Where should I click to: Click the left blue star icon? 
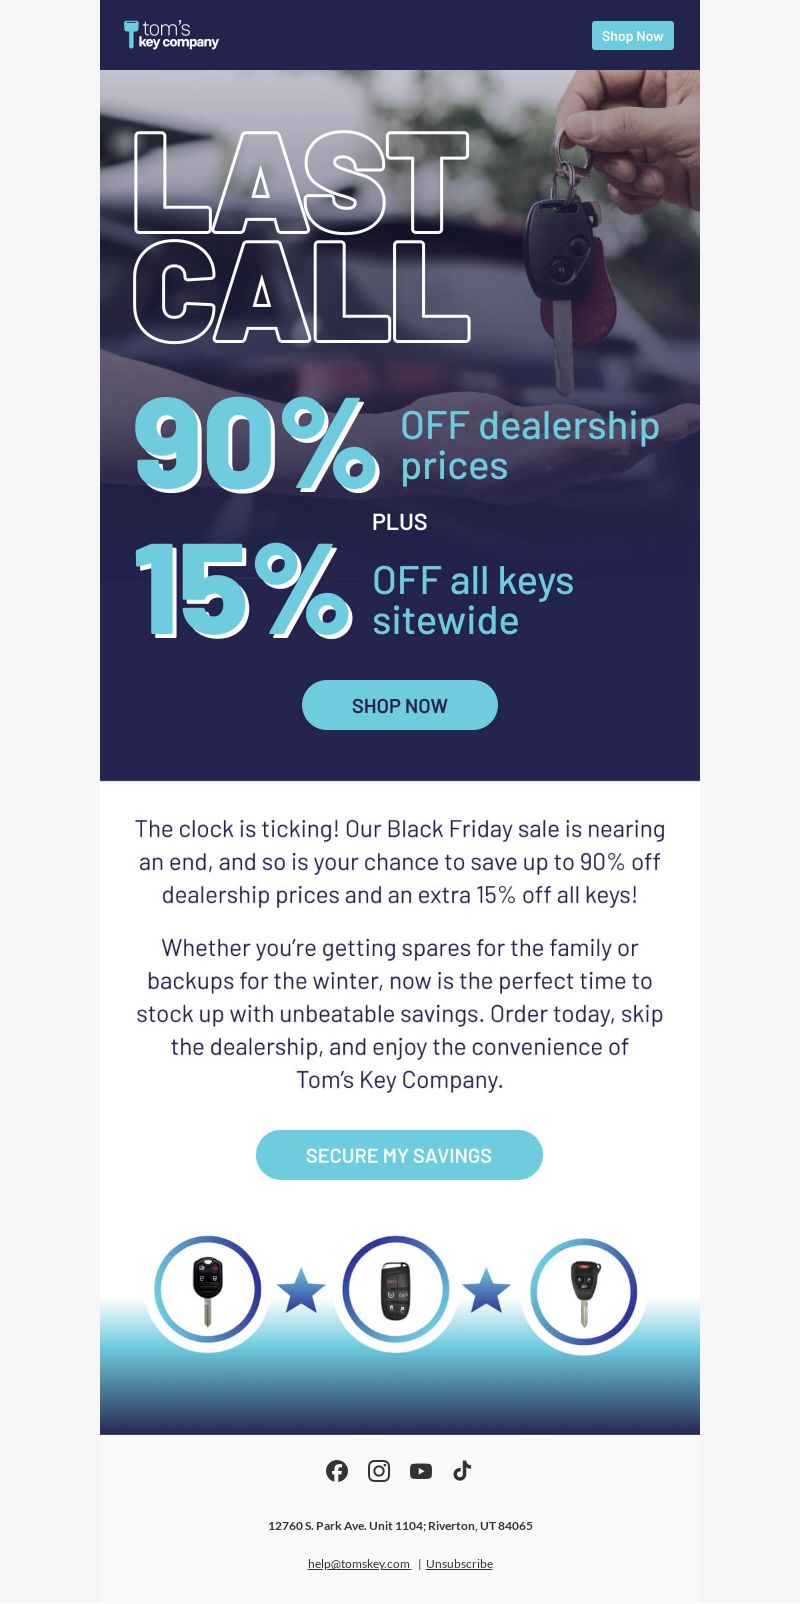[x=301, y=1290]
